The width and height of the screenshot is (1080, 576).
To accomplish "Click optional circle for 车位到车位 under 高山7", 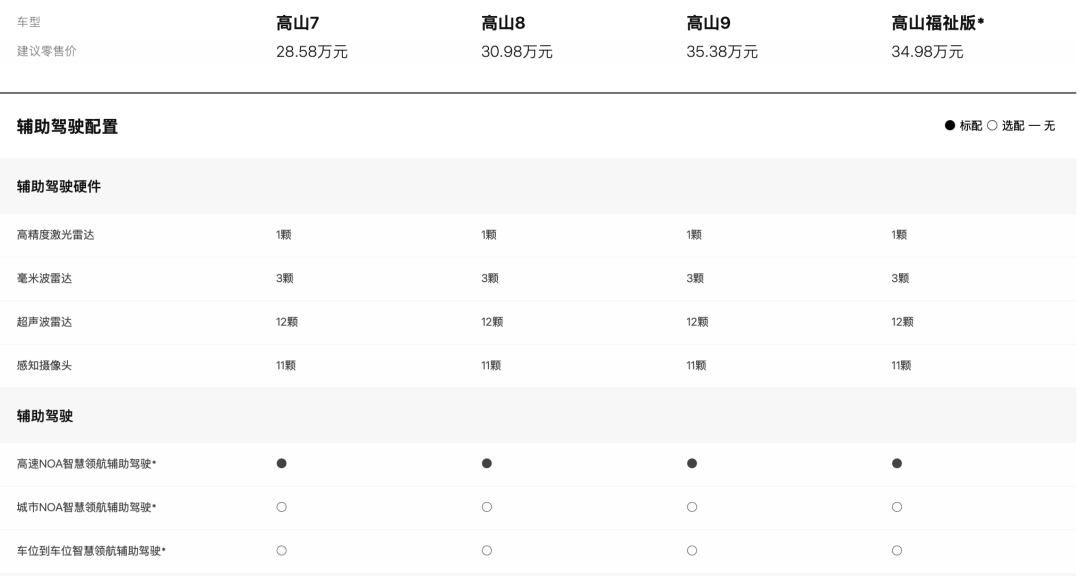I will (x=282, y=550).
